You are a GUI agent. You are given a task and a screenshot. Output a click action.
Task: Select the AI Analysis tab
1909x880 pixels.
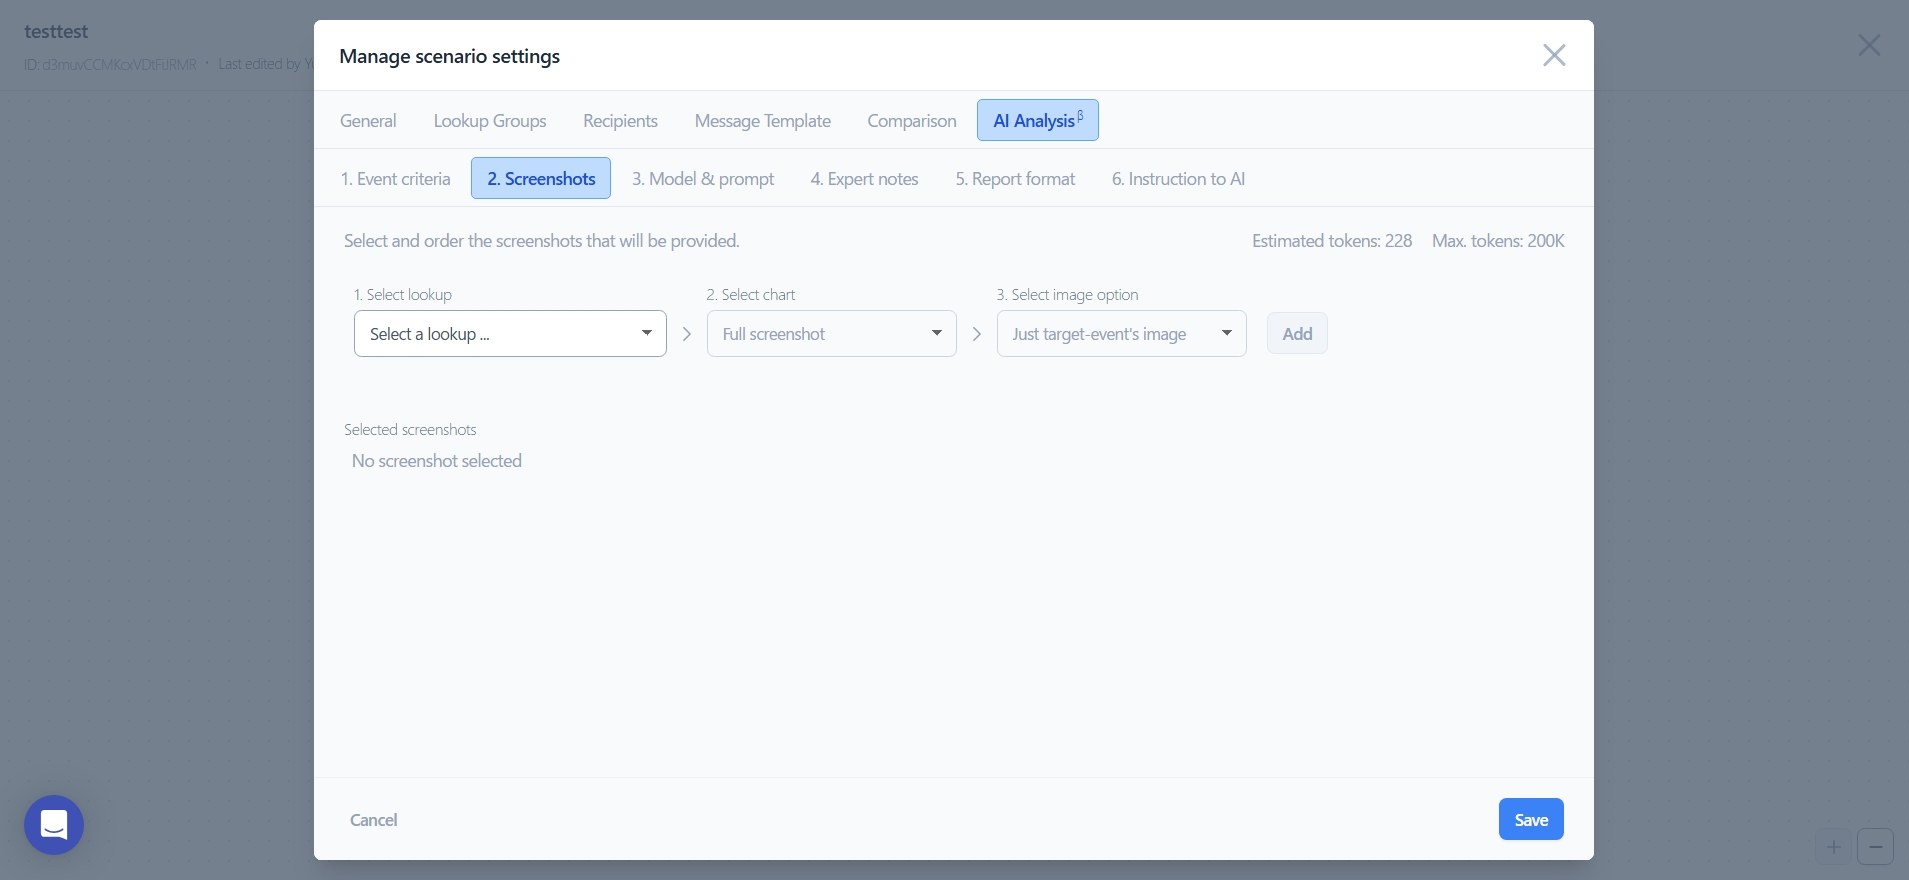coord(1037,121)
